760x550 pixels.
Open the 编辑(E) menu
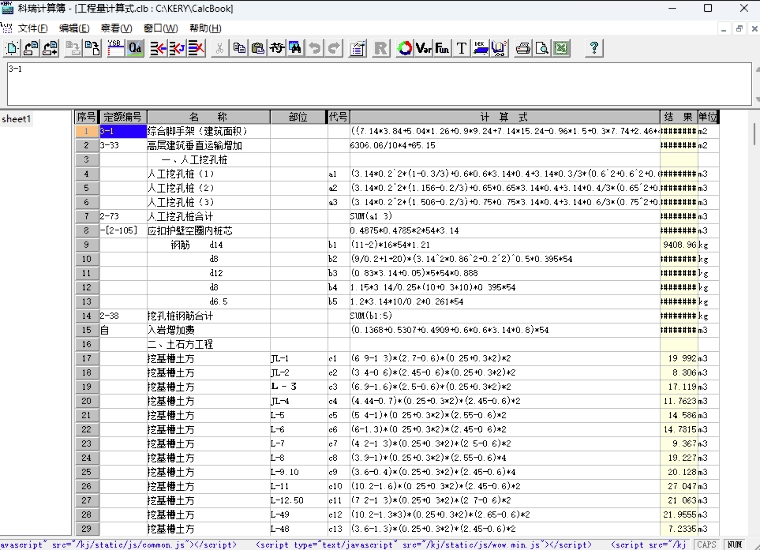[75, 27]
